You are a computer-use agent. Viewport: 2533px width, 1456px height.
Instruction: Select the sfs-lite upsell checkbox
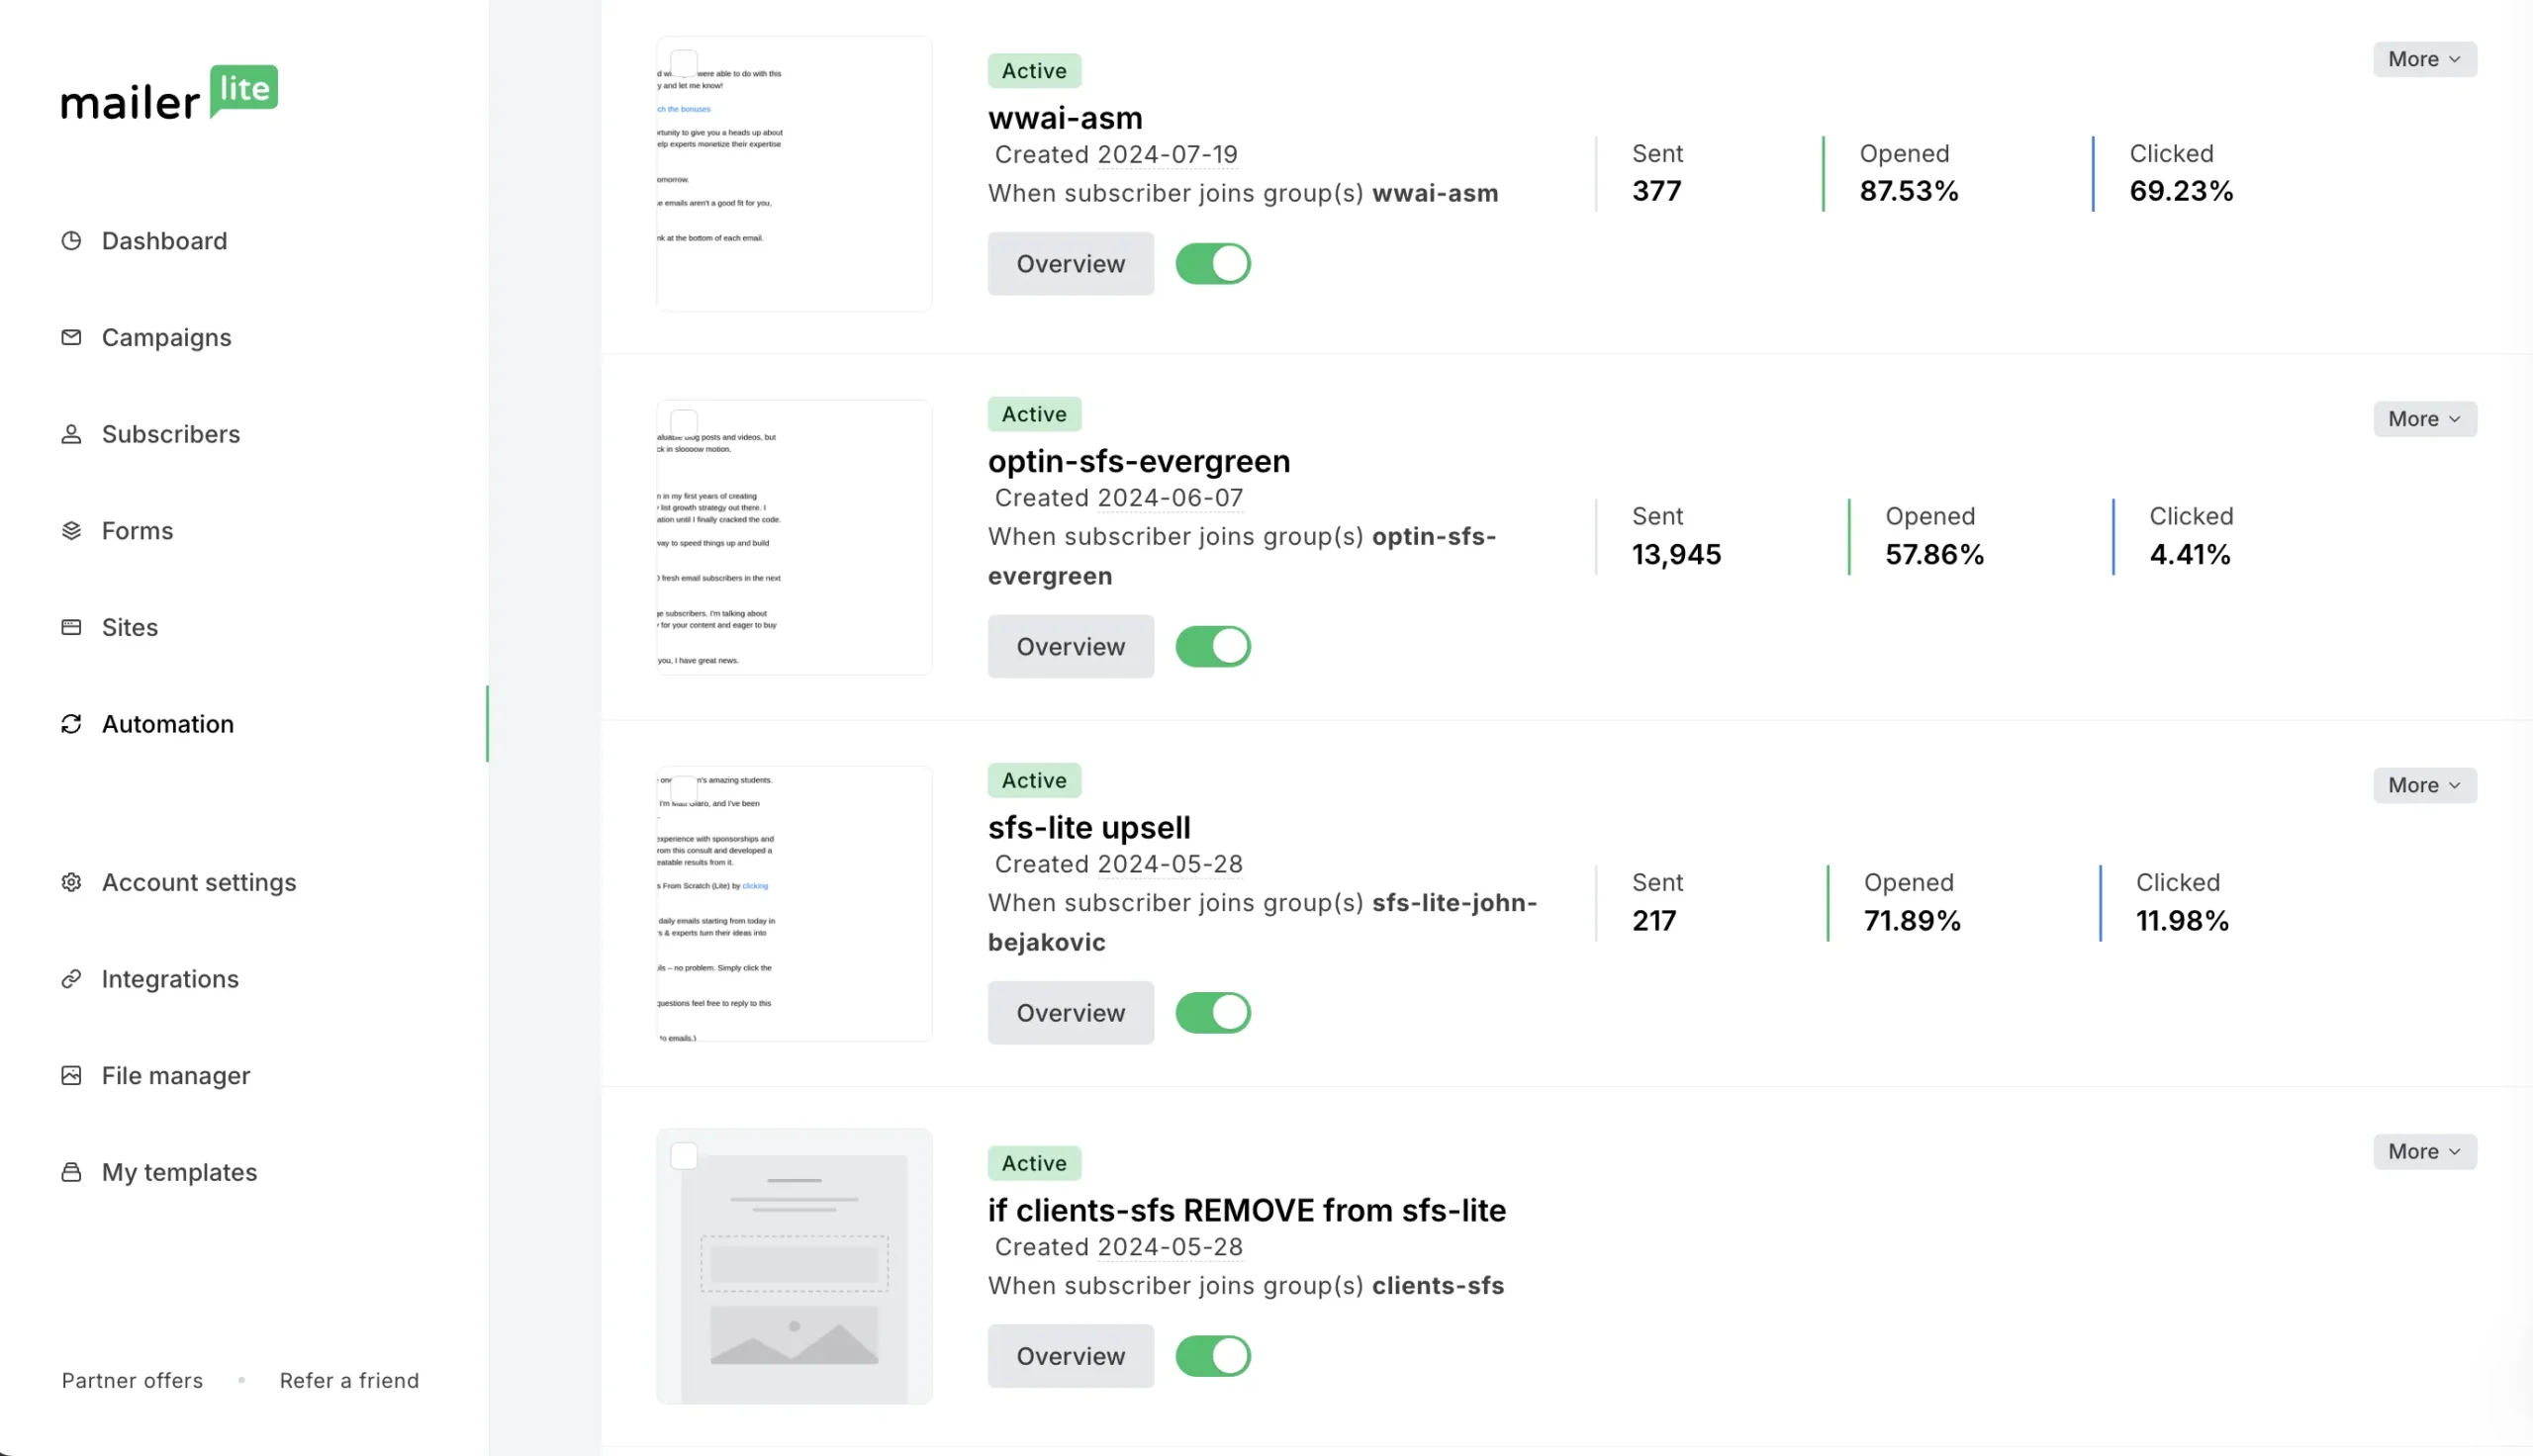pos(684,789)
